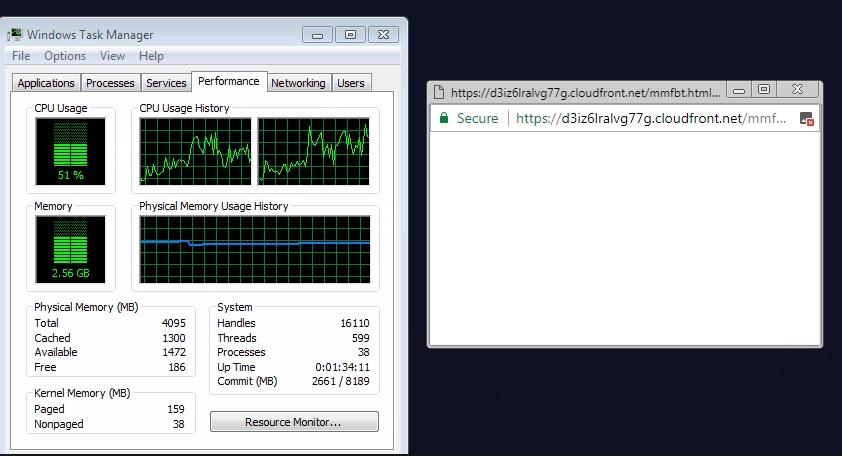Open the View menu in Task Manager

(112, 56)
